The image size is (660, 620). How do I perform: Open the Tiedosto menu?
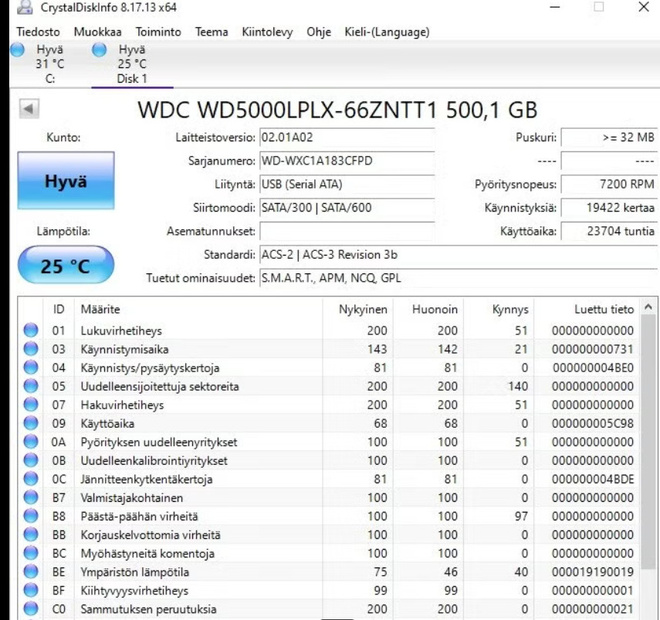[38, 32]
